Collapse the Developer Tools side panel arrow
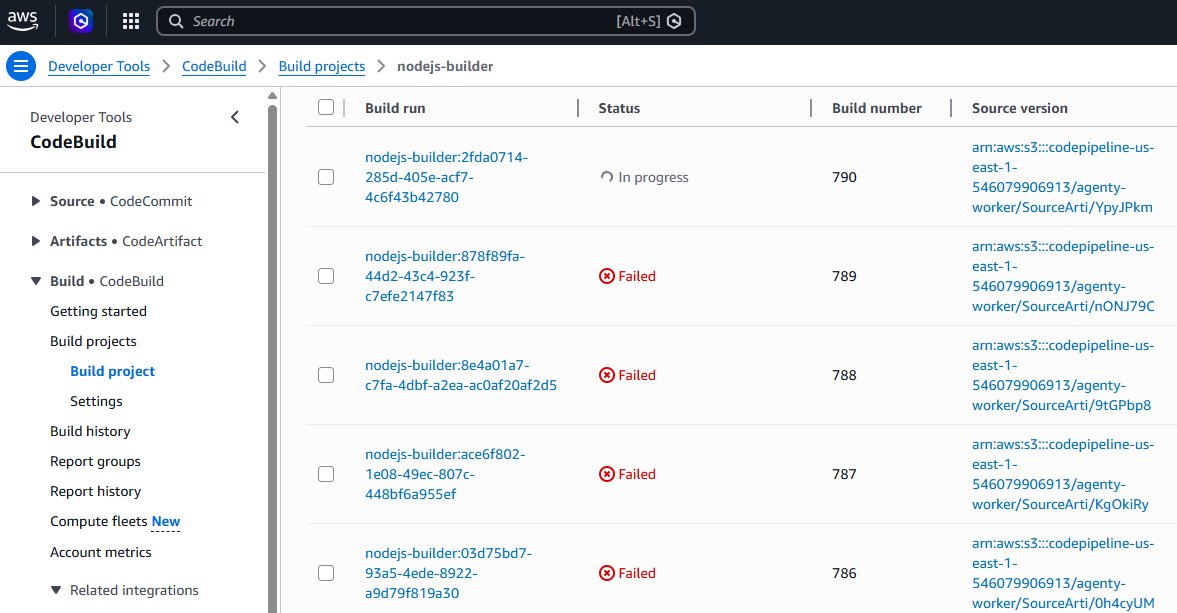This screenshot has width=1177, height=613. pyautogui.click(x=235, y=117)
